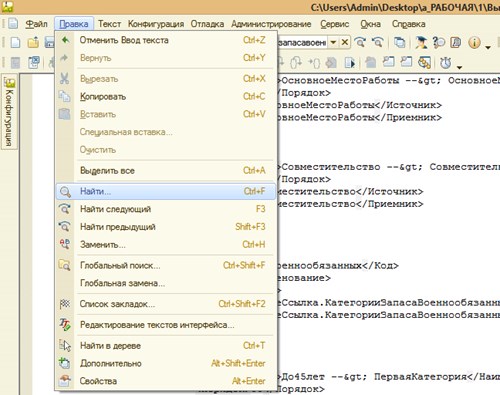This screenshot has width=500, height=395.
Task: Click document icon left of Файл menu
Action: pos(13,24)
